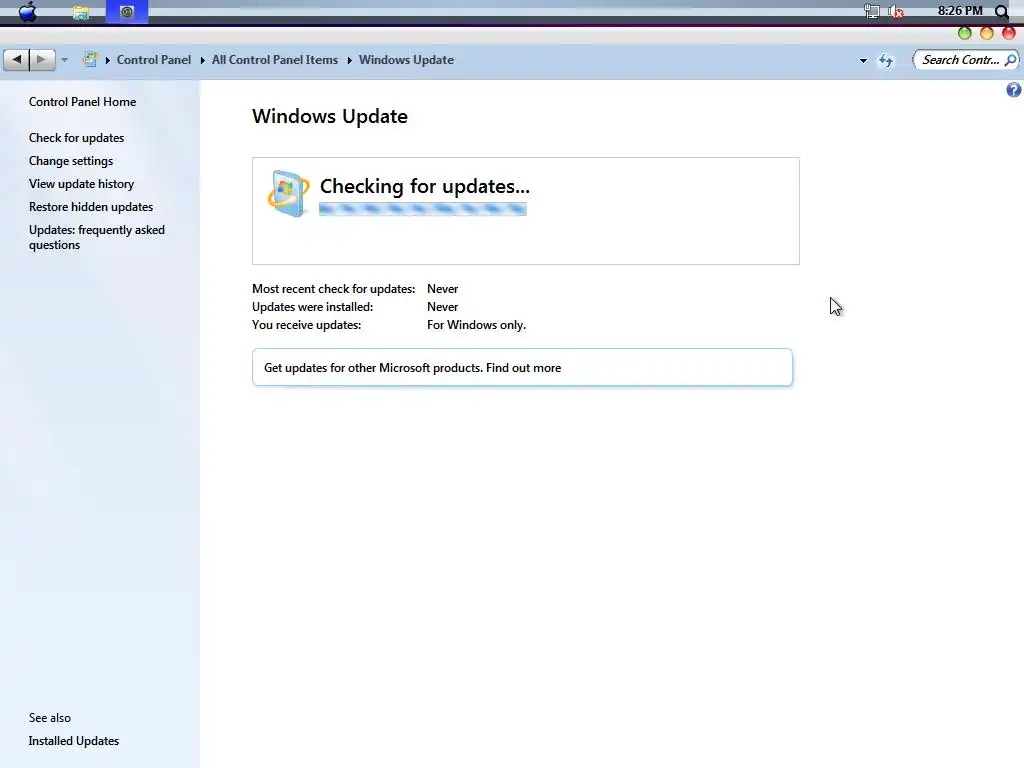Open Updates: frequently asked questions

click(x=97, y=237)
